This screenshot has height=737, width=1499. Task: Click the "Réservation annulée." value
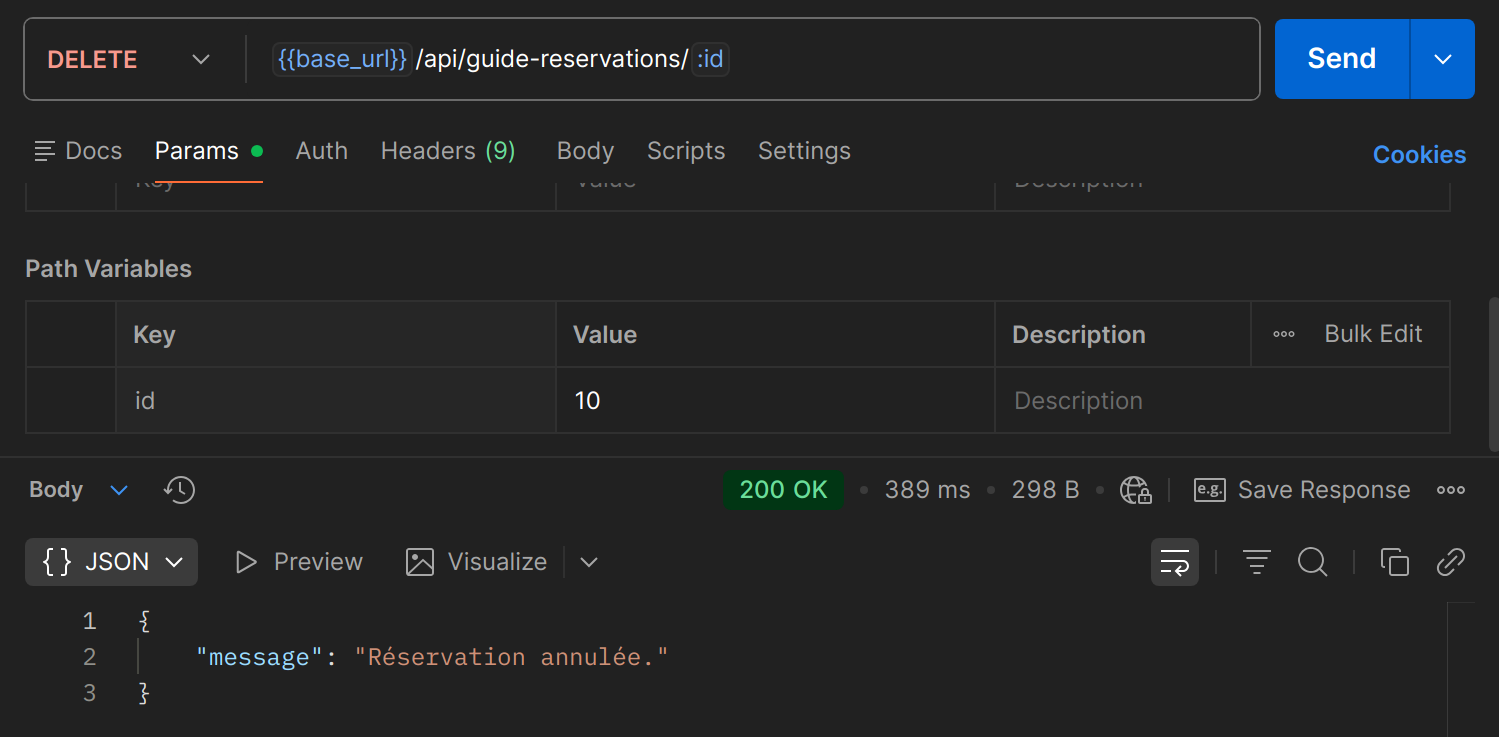(511, 657)
